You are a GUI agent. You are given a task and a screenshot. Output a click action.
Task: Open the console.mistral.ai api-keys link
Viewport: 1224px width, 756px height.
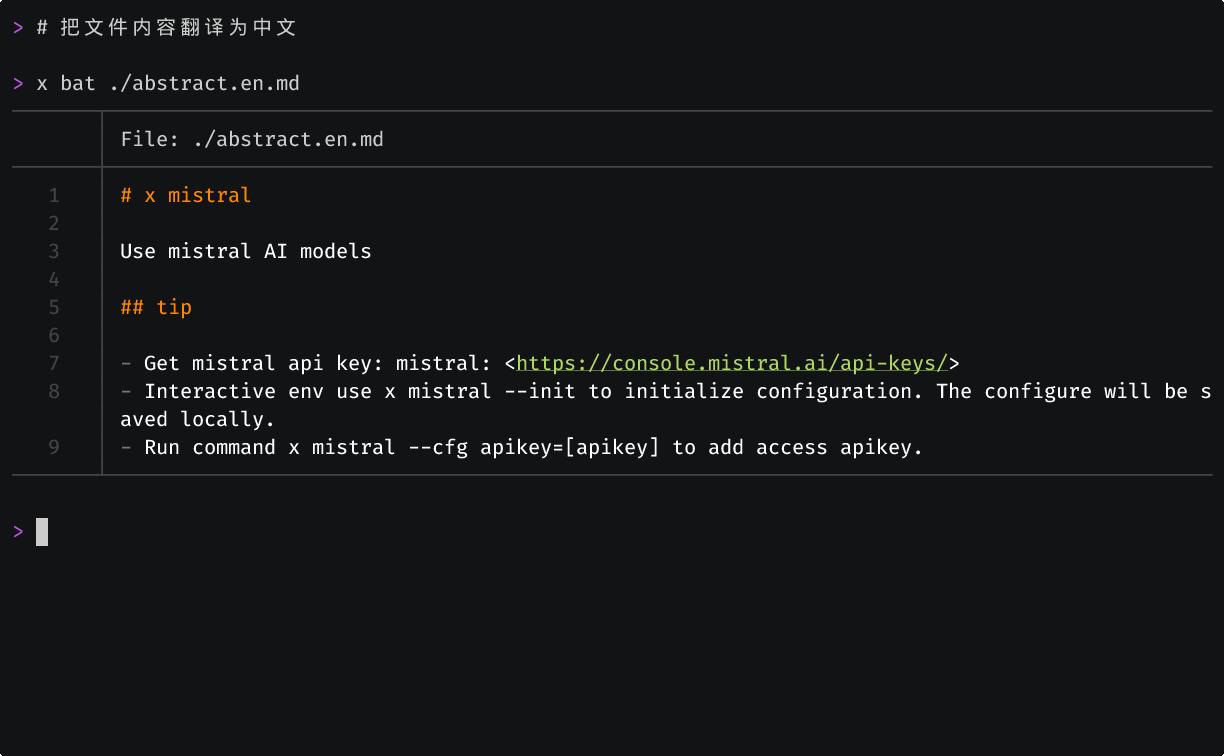731,363
